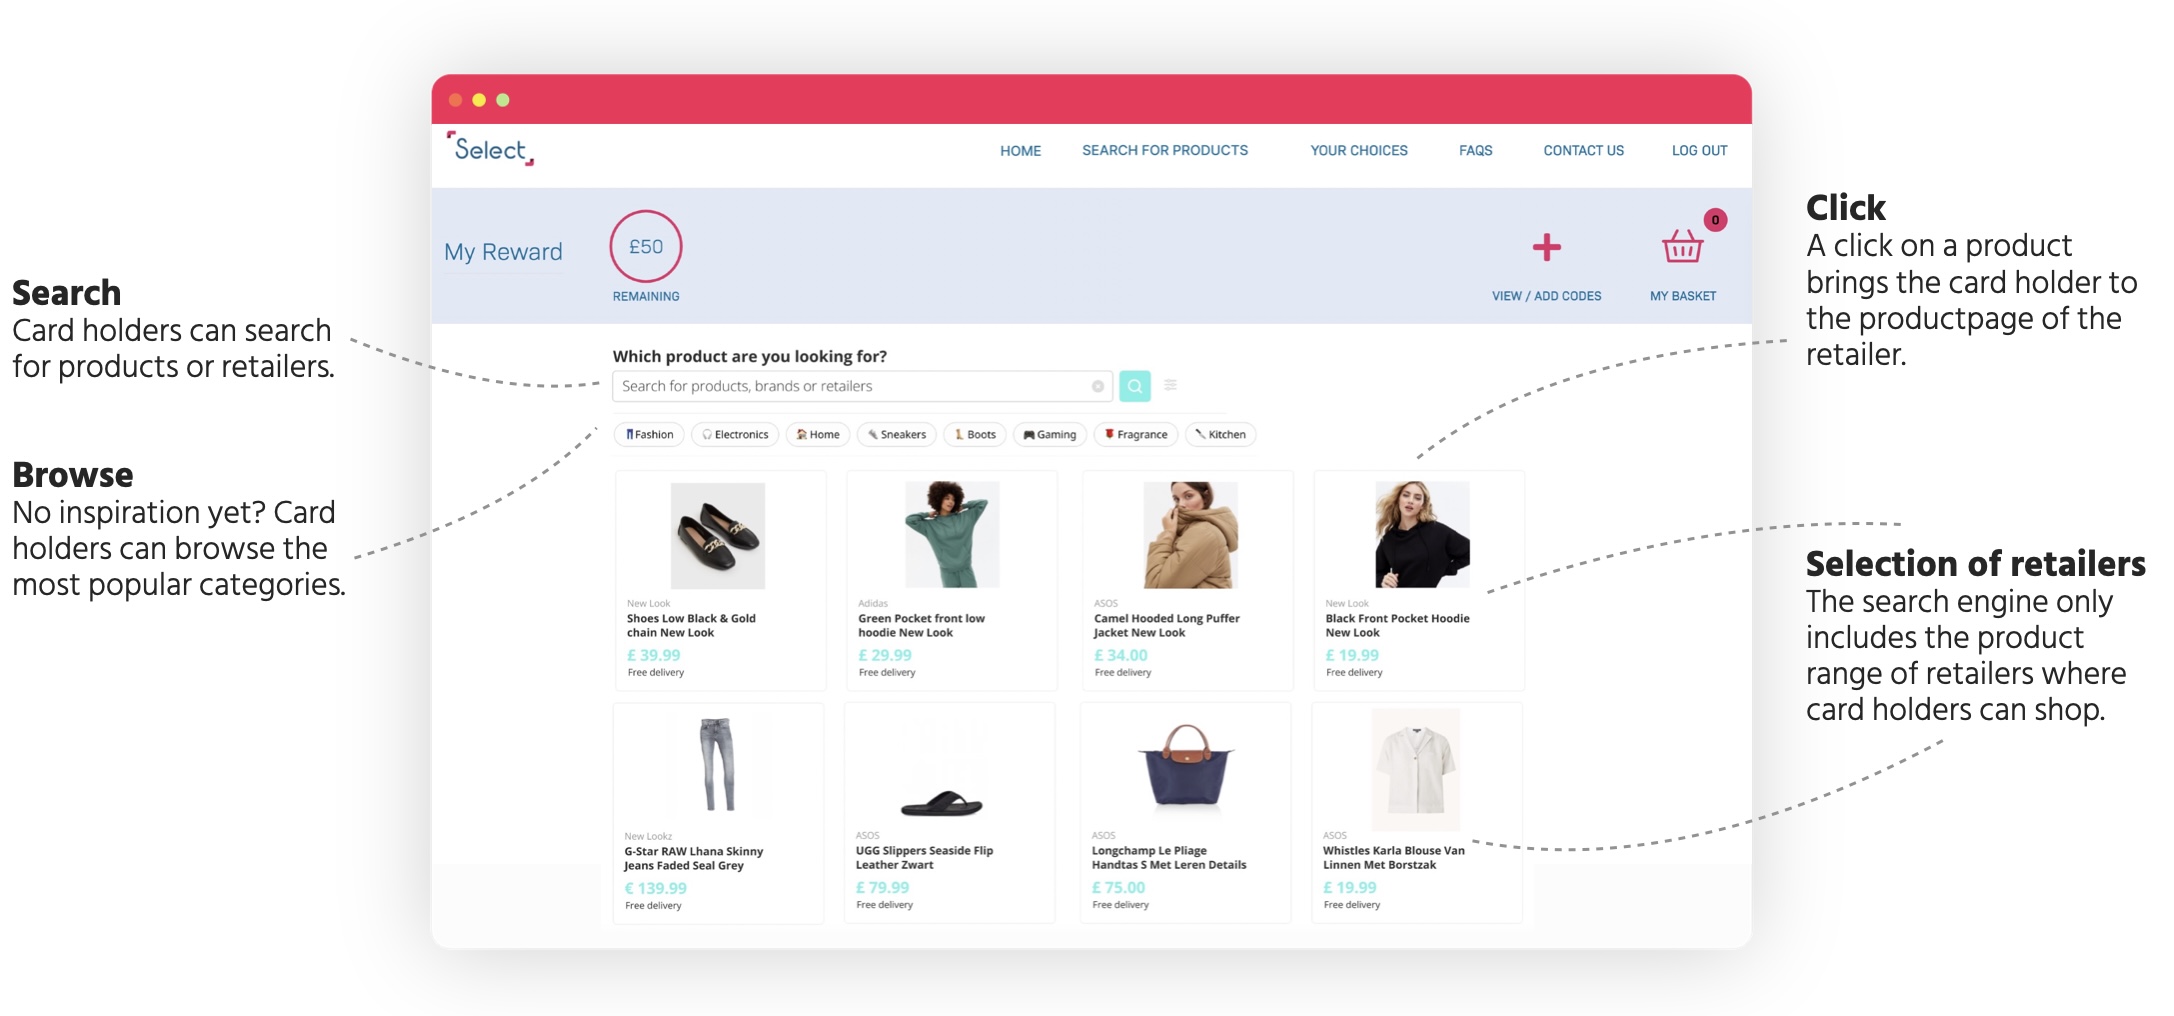The height and width of the screenshot is (1016, 2174).
Task: Open the FAQS page
Action: point(1475,150)
